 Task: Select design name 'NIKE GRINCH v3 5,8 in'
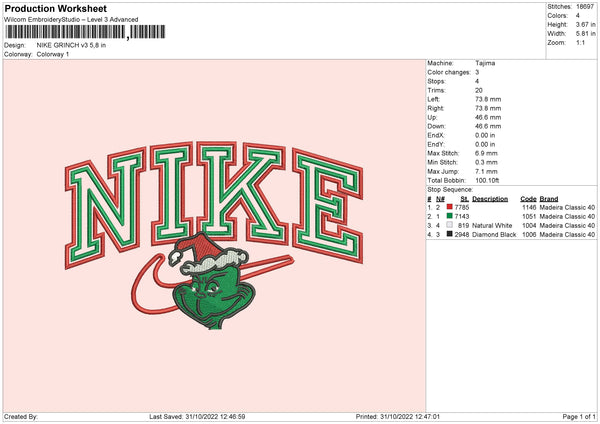pos(71,45)
